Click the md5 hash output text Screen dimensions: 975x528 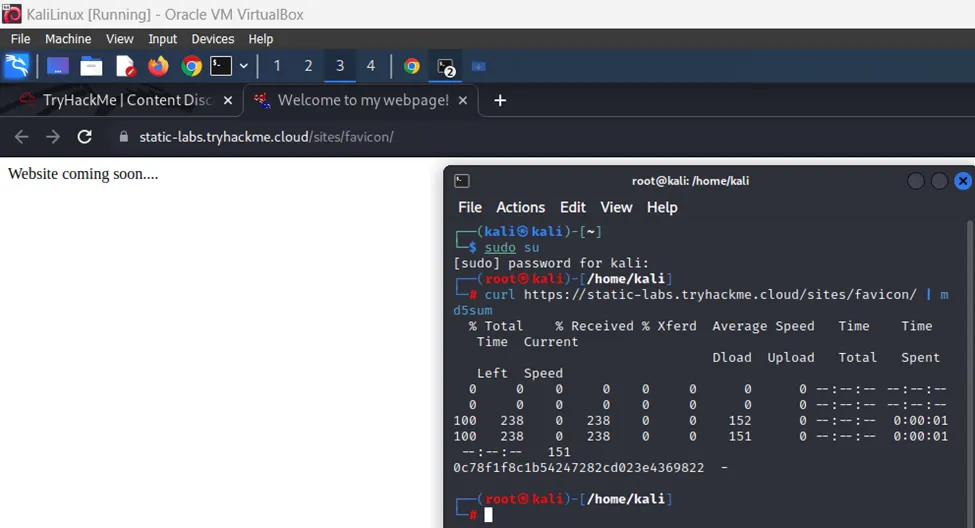(x=578, y=468)
